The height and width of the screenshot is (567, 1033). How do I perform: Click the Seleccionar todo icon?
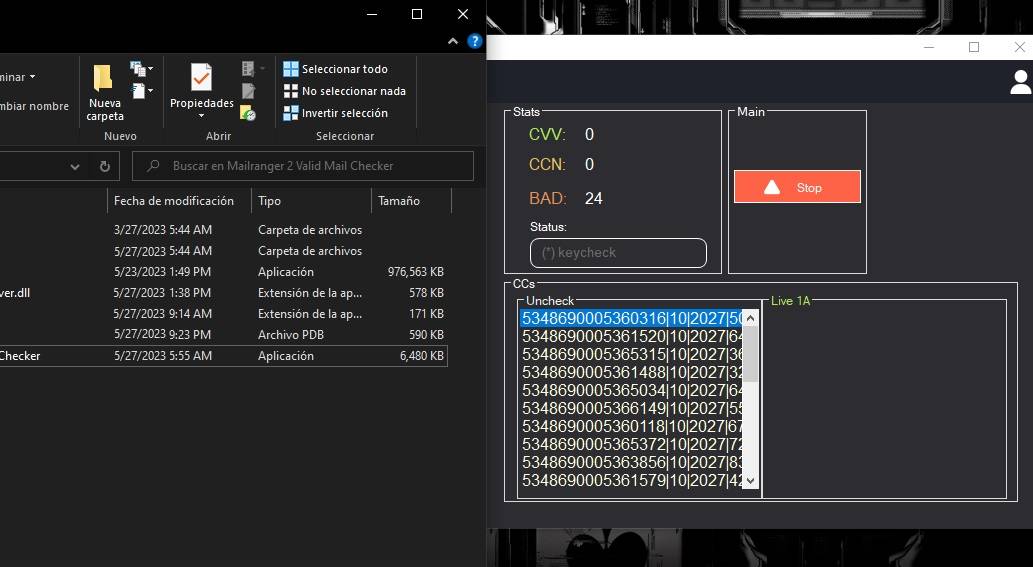point(291,69)
